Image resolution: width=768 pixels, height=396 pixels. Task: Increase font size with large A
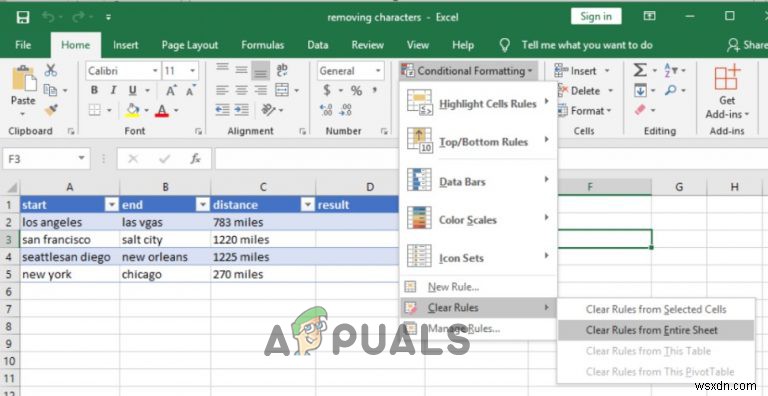coord(171,91)
